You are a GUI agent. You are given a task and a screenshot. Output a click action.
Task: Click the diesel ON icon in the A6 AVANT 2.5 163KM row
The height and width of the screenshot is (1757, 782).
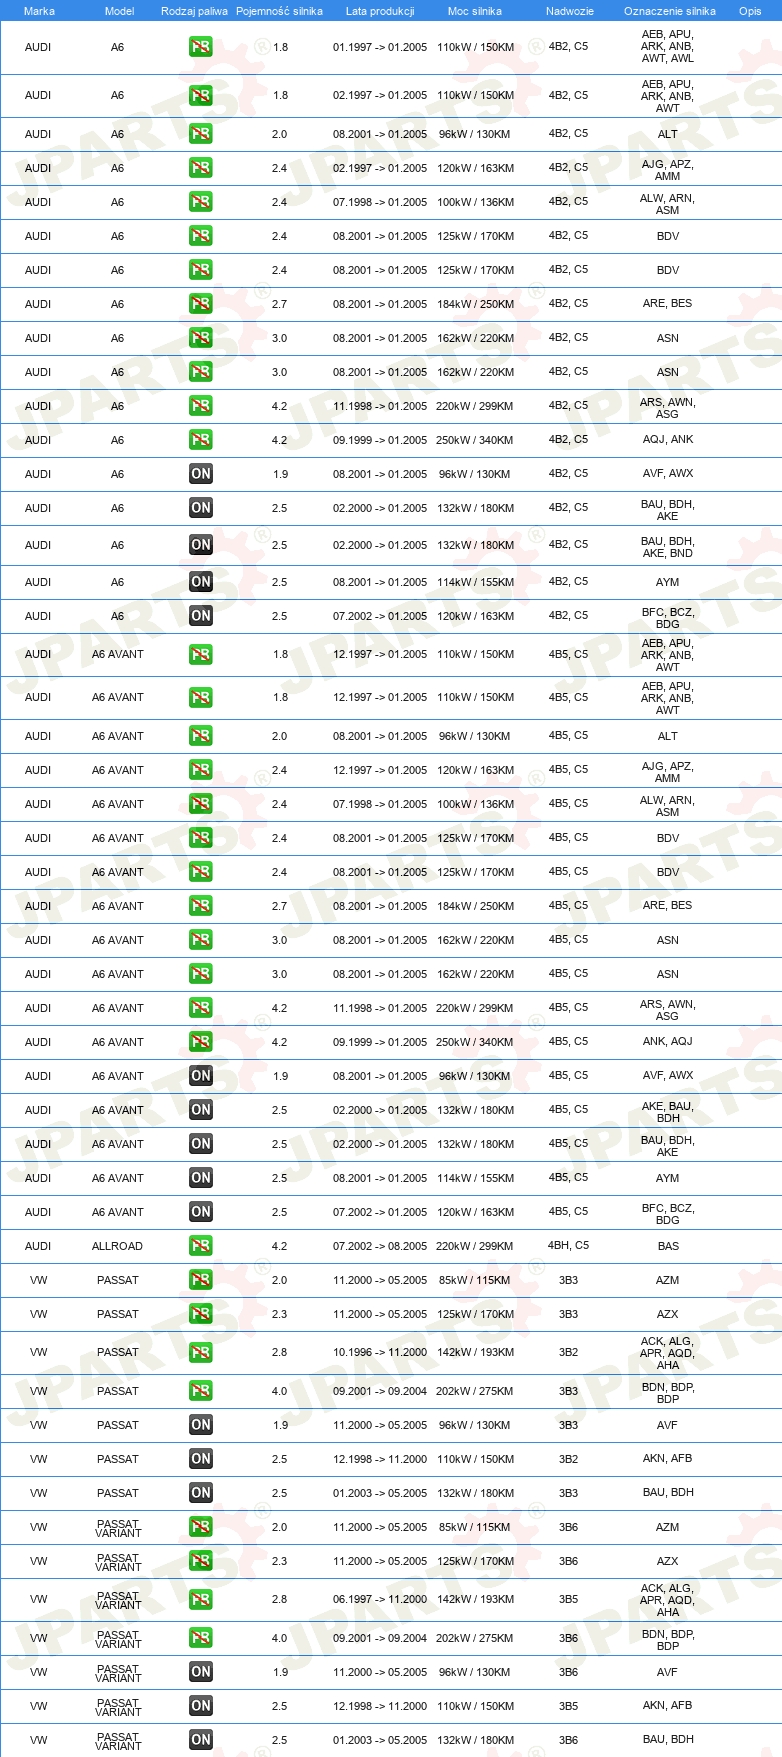[x=201, y=1212]
